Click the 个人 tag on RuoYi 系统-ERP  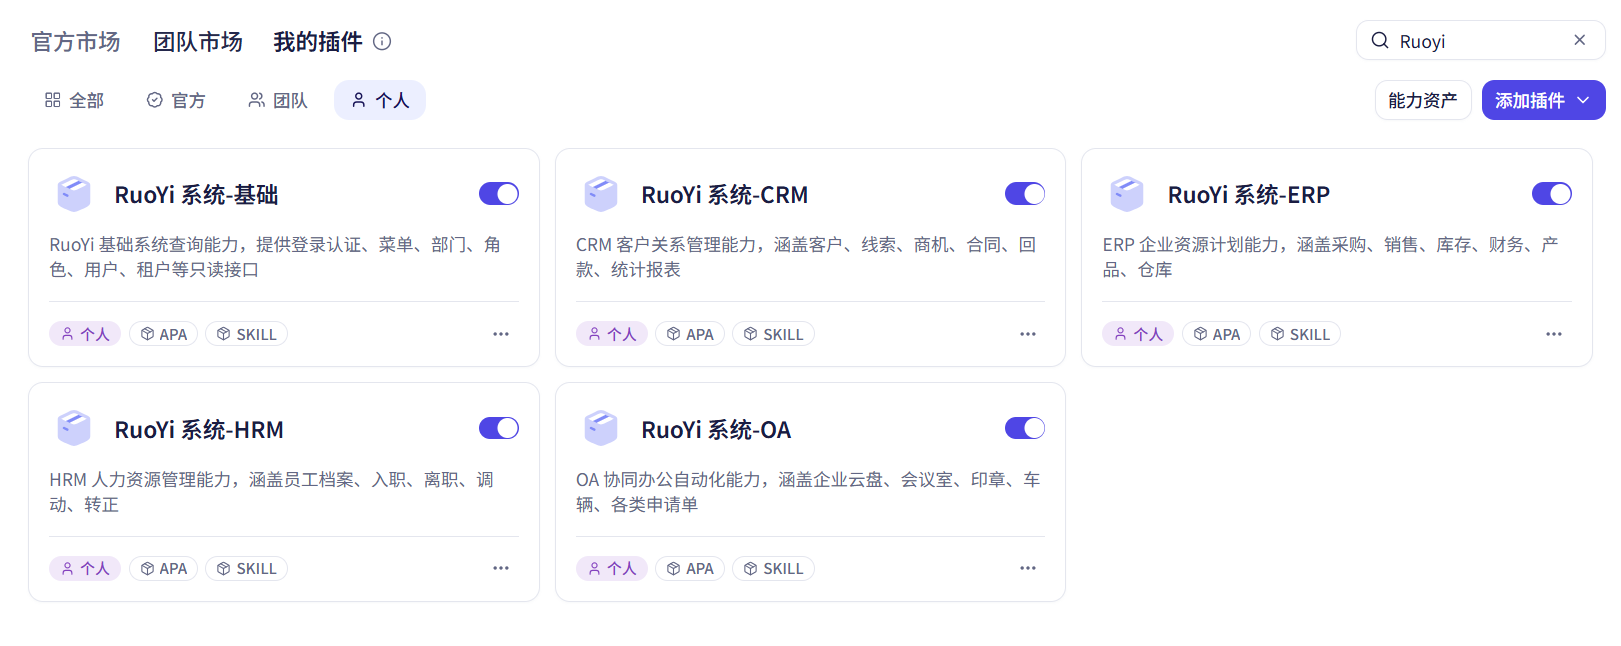1138,334
